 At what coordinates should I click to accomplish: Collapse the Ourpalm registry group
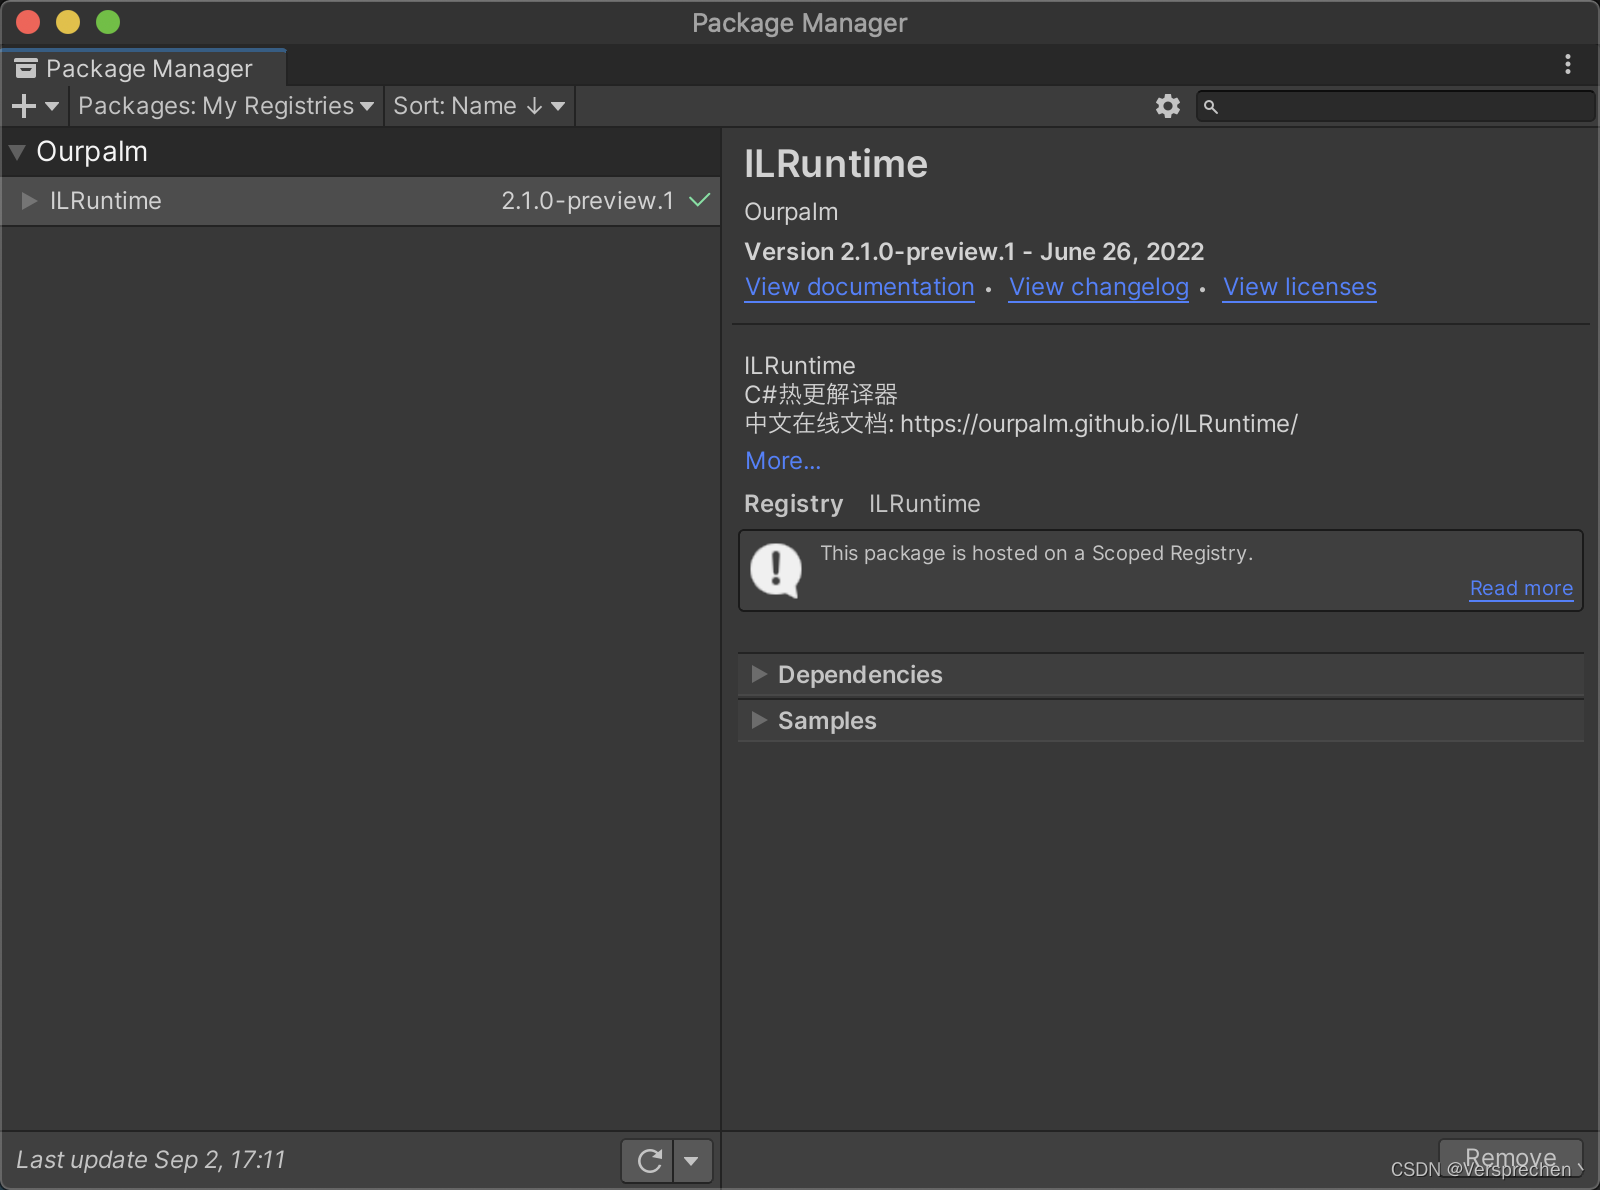coord(16,151)
